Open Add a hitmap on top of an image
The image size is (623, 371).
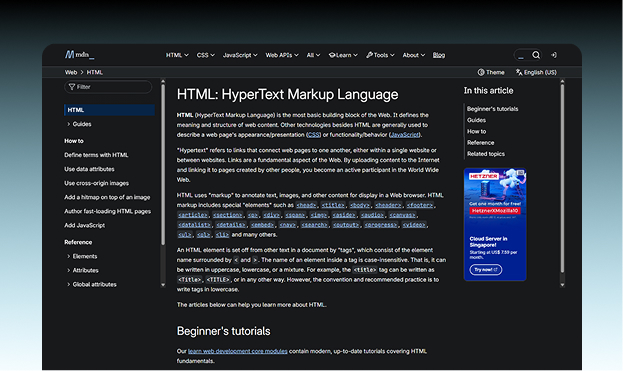click(107, 197)
